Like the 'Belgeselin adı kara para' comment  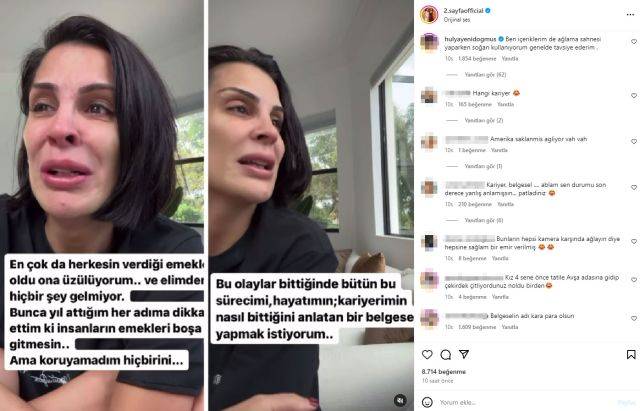(633, 318)
